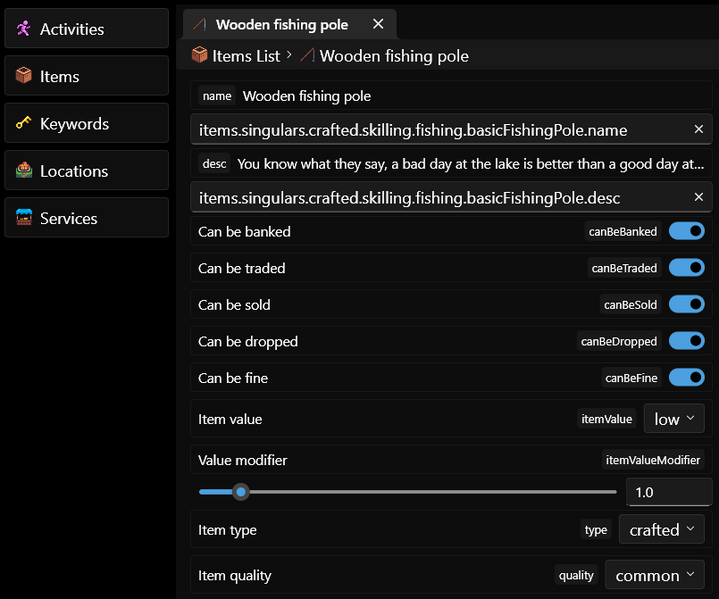Open the Keywords section
Viewport: 719px width, 599px height.
(x=87, y=123)
